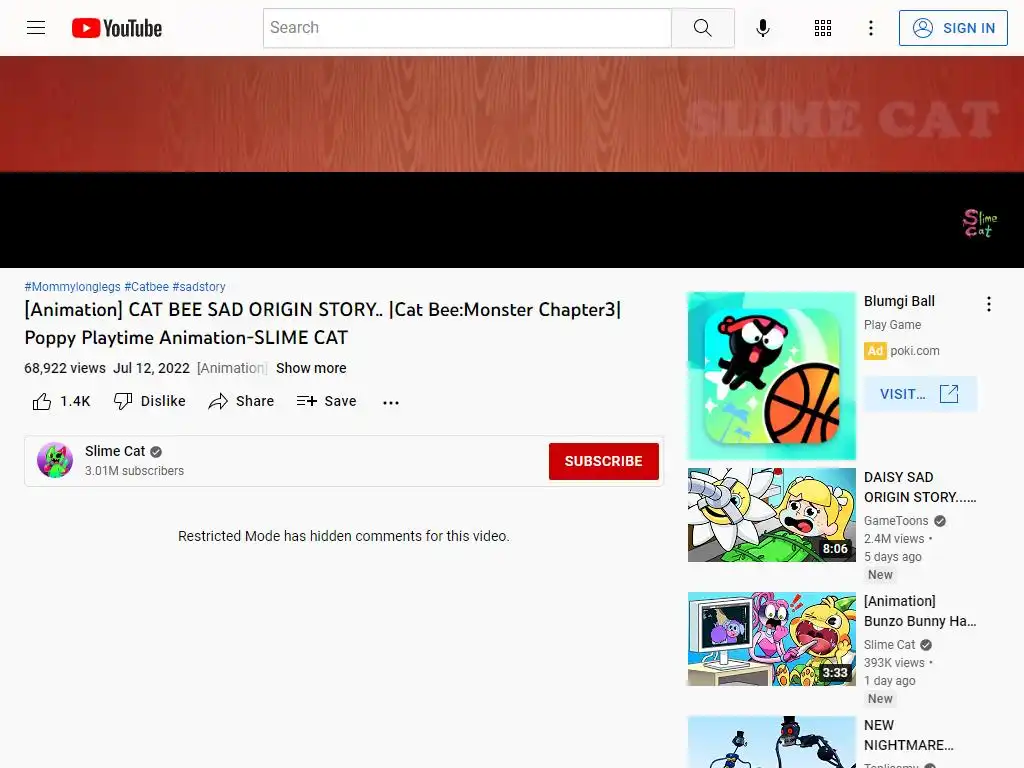This screenshot has width=1024, height=768.
Task: Dislike the video
Action: [150, 401]
